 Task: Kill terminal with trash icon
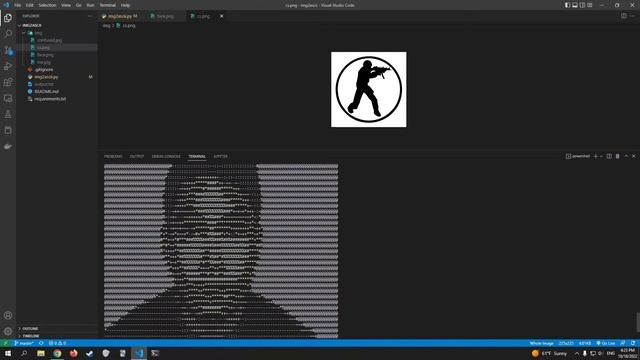[618, 156]
